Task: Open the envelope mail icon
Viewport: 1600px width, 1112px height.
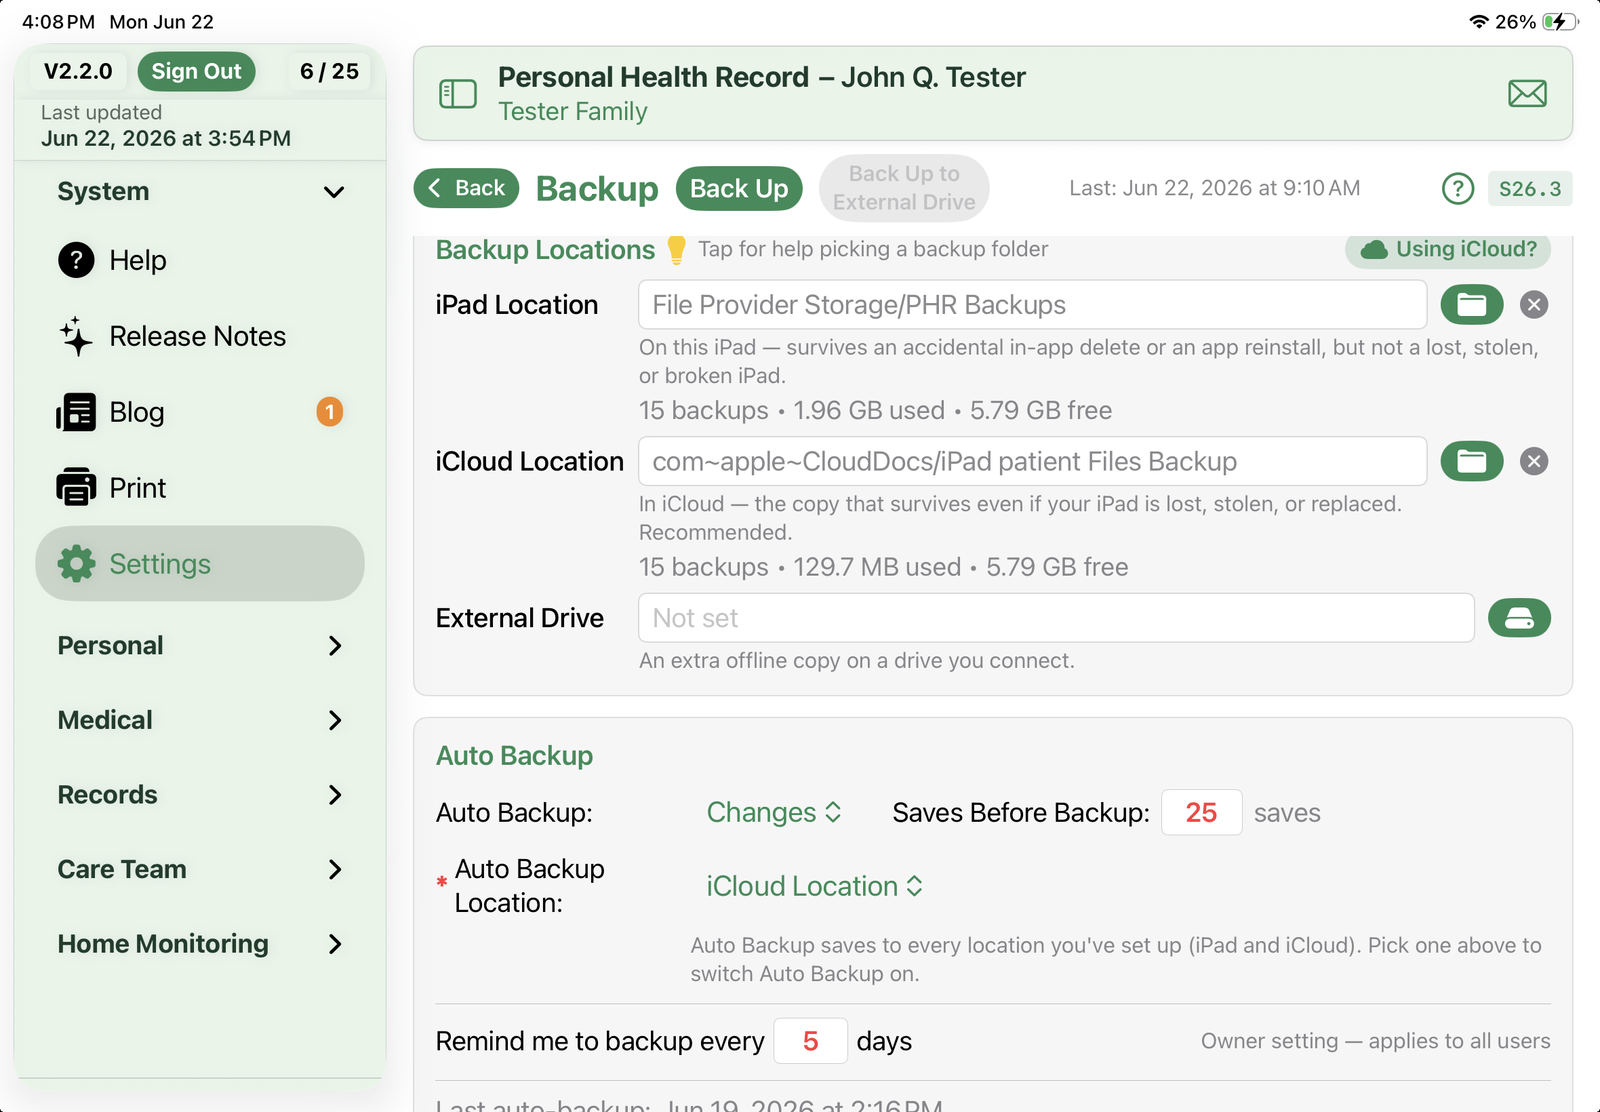Action: (x=1527, y=94)
